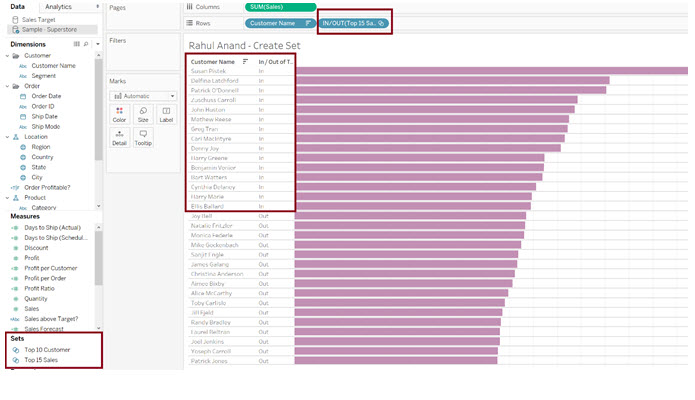Select the Customer Name pill on Rows
The image size is (695, 400).
point(281,23)
